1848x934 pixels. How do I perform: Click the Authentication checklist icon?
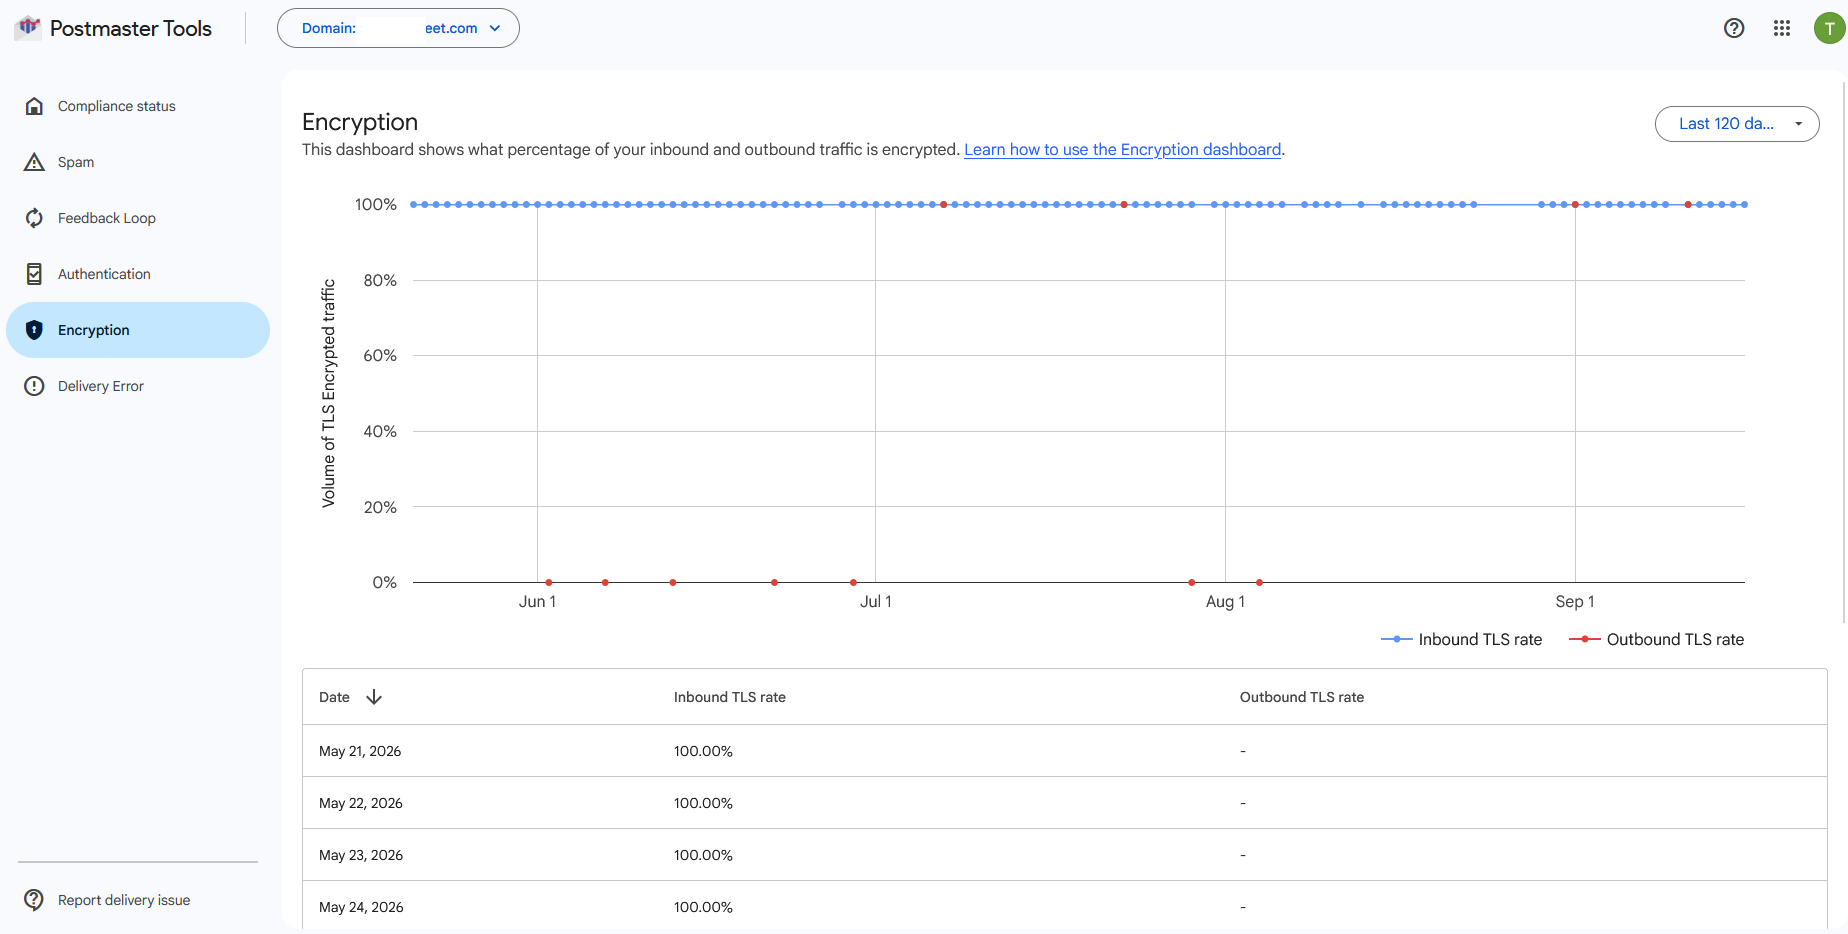tap(34, 274)
